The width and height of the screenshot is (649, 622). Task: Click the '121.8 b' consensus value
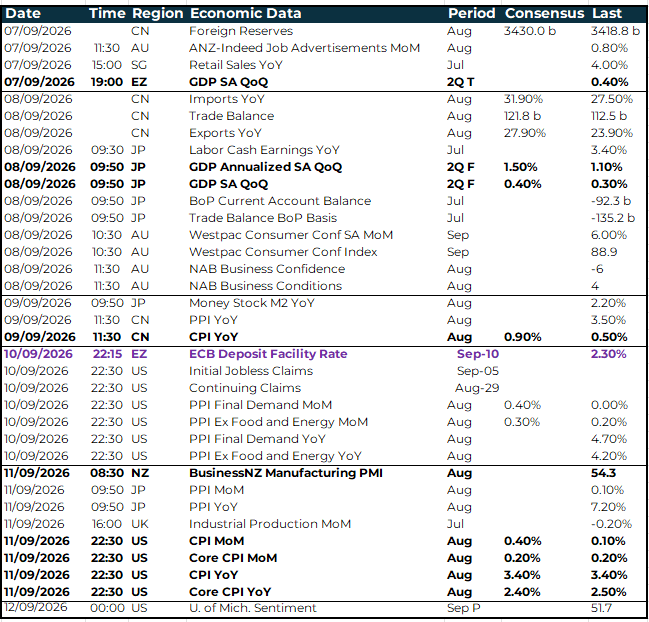522,116
